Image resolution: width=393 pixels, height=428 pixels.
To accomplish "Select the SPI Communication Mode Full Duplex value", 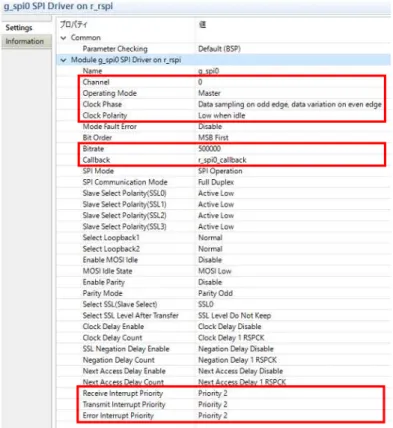I will tap(216, 182).
